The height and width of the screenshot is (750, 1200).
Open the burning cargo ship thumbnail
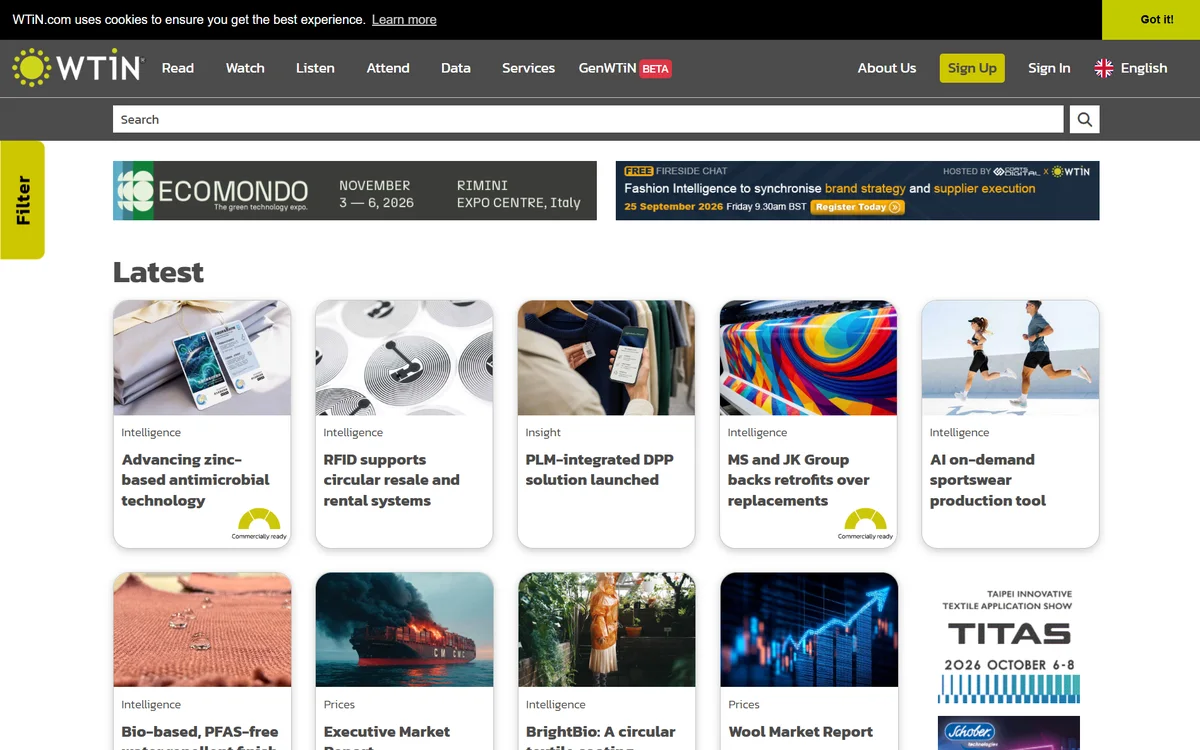(x=404, y=630)
